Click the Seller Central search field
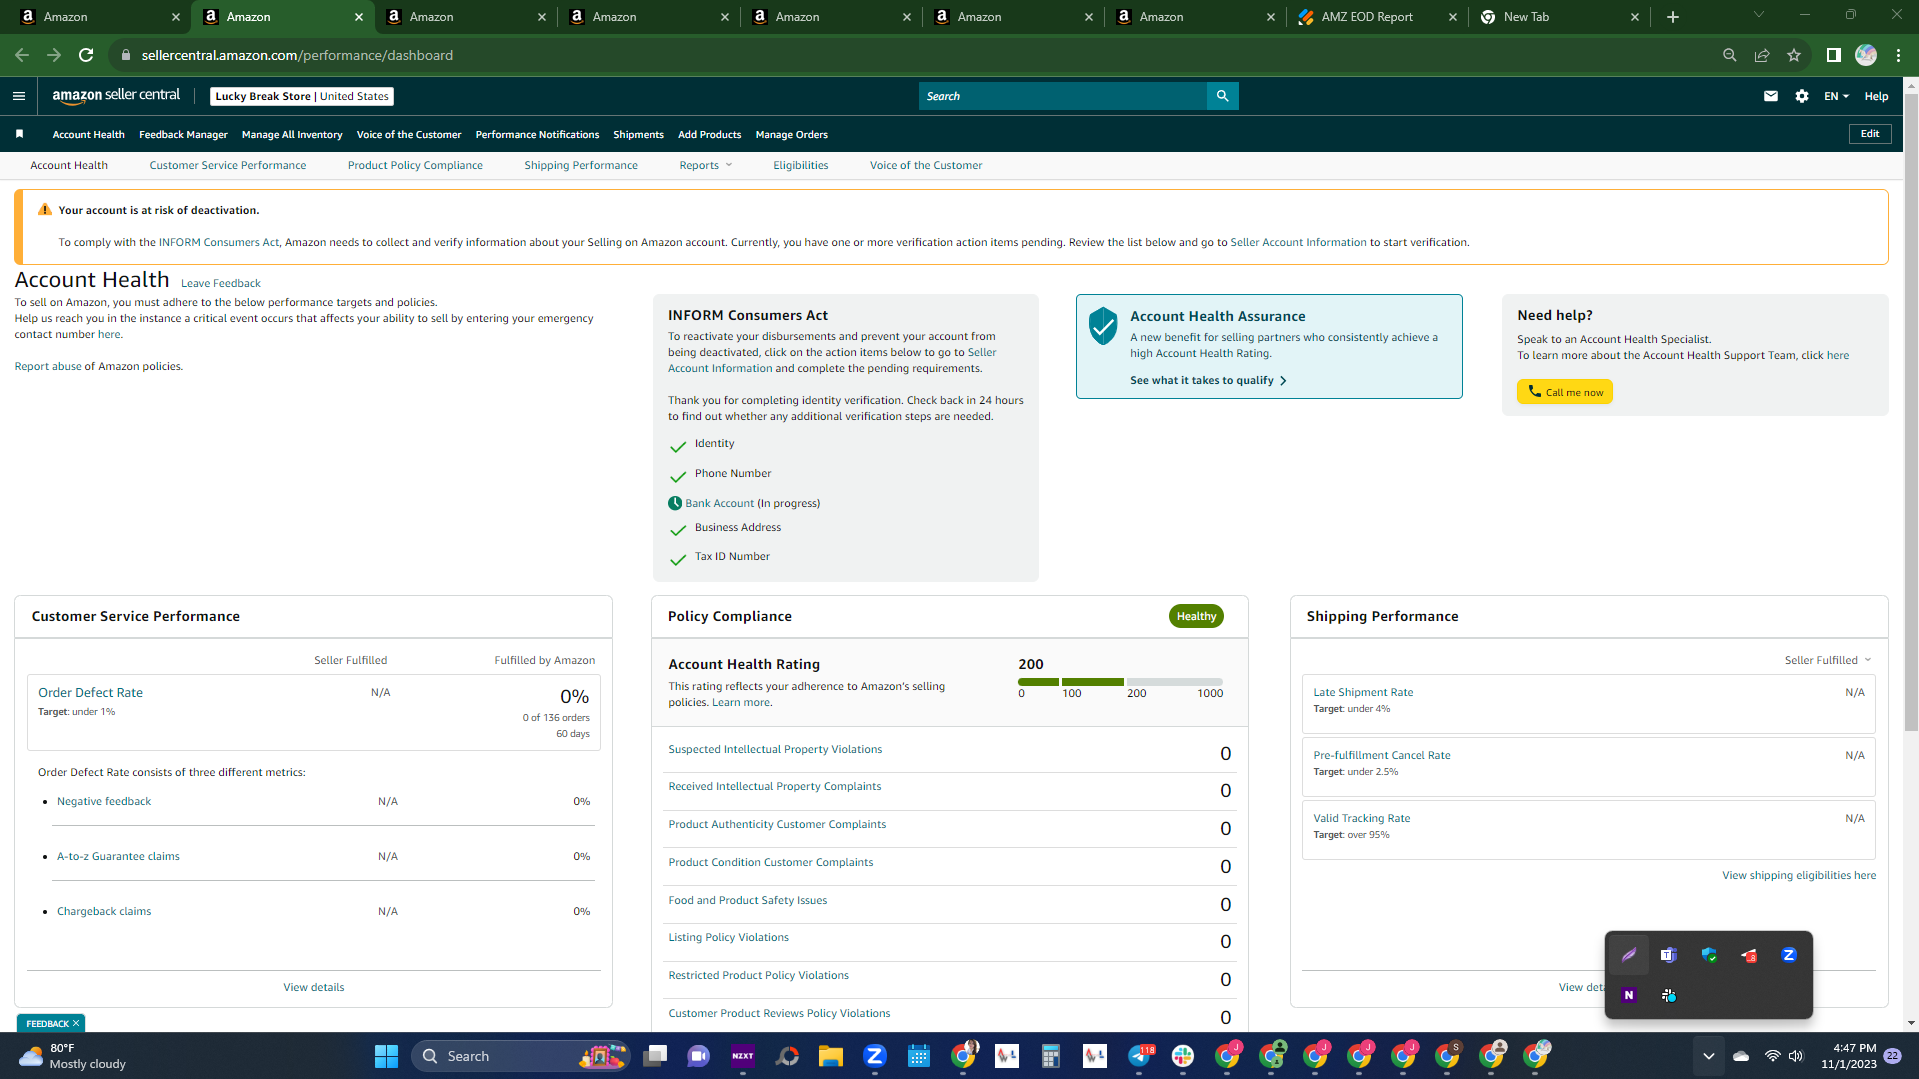The height and width of the screenshot is (1079, 1919). tap(1063, 96)
